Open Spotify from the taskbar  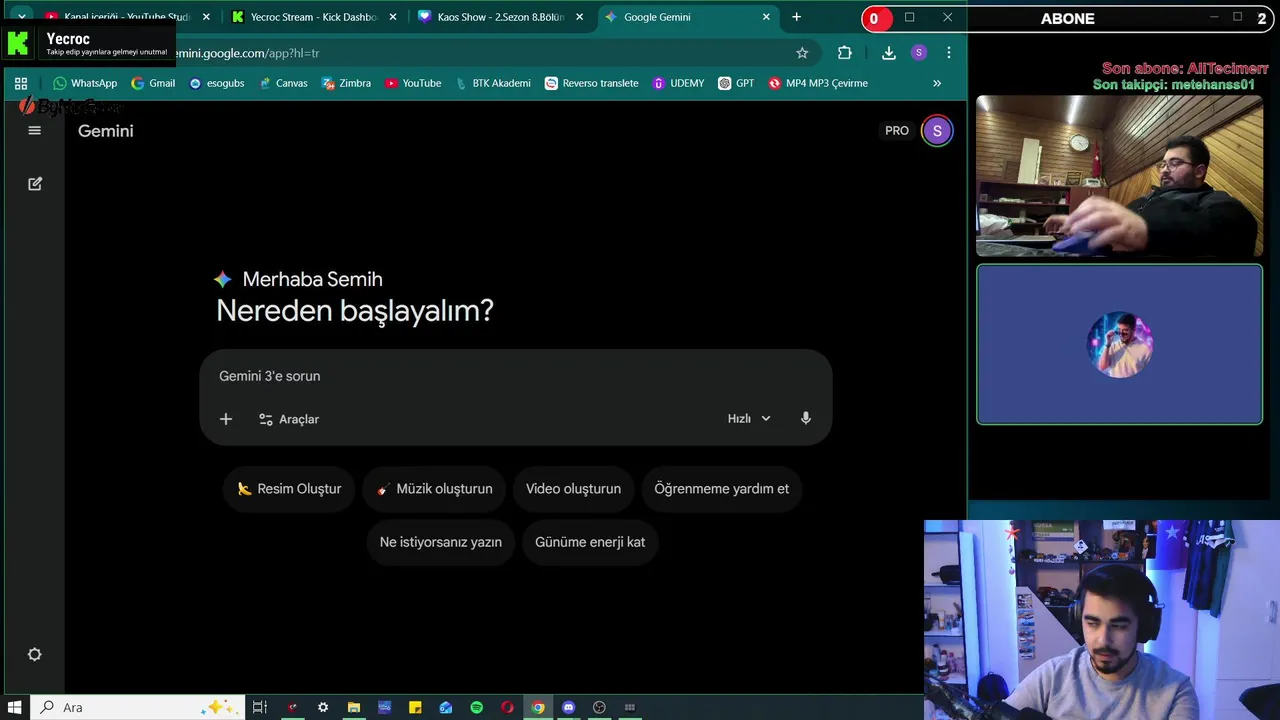coord(477,707)
